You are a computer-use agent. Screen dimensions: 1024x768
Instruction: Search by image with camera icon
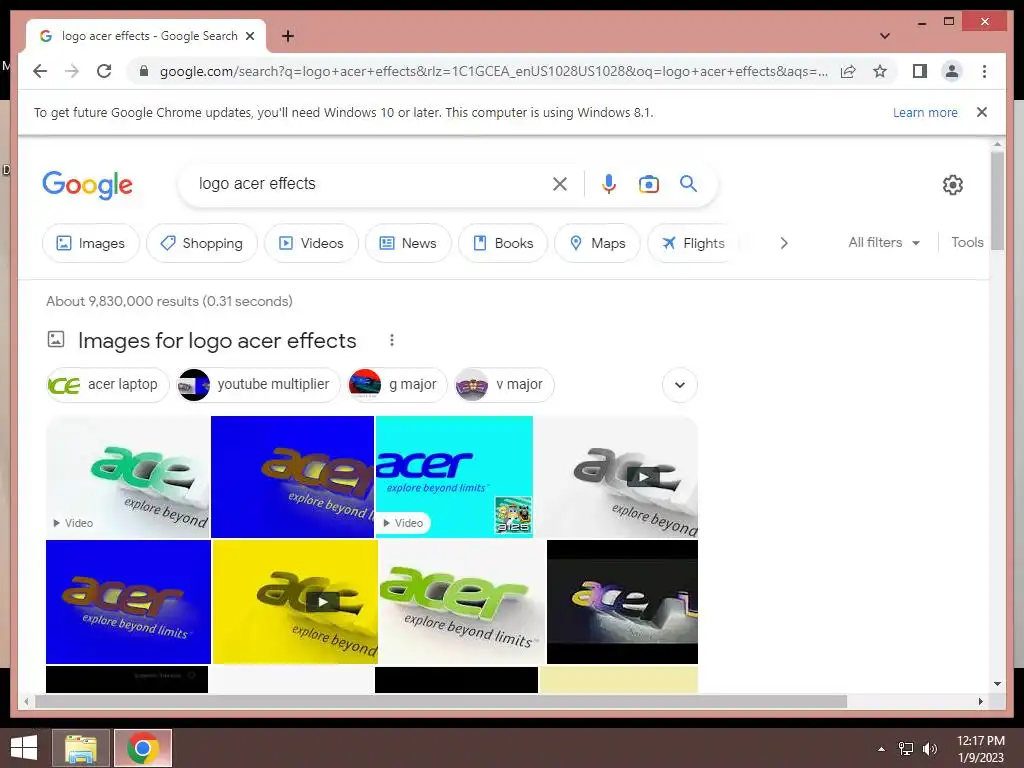(648, 184)
